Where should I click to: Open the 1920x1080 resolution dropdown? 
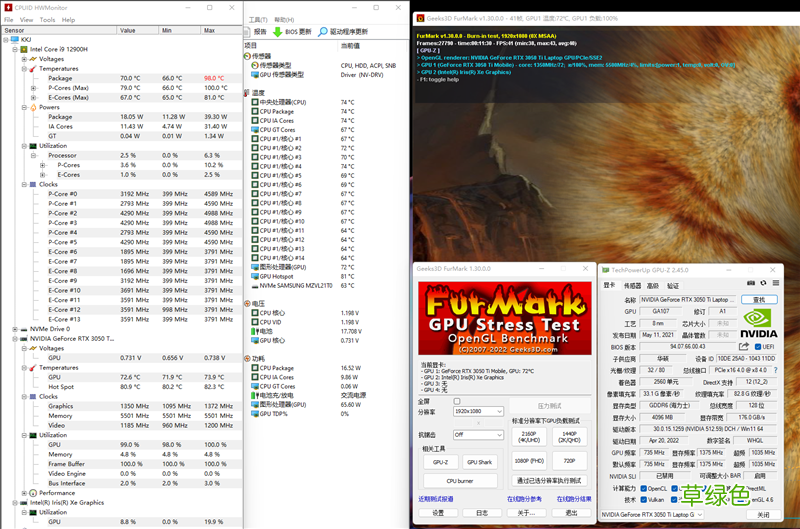pyautogui.click(x=478, y=411)
